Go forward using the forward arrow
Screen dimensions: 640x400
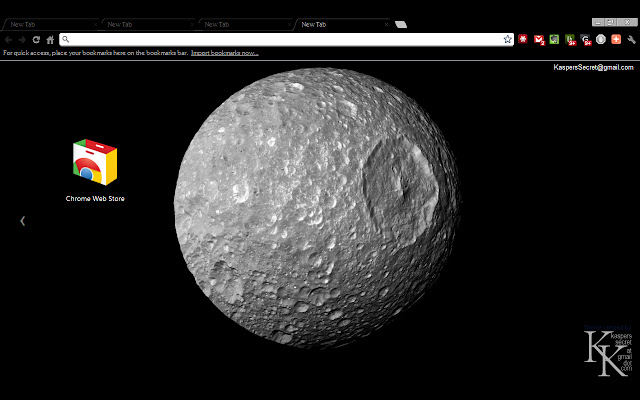click(22, 40)
